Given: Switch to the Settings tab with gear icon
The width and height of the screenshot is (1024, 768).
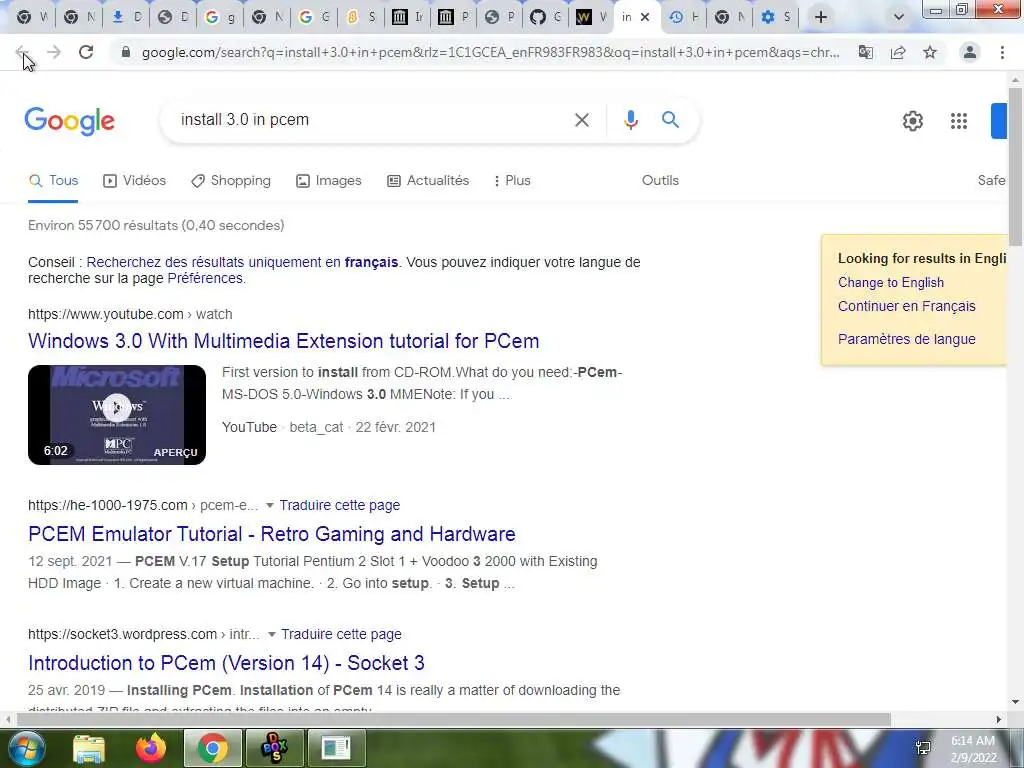Looking at the screenshot, I should click(x=776, y=18).
